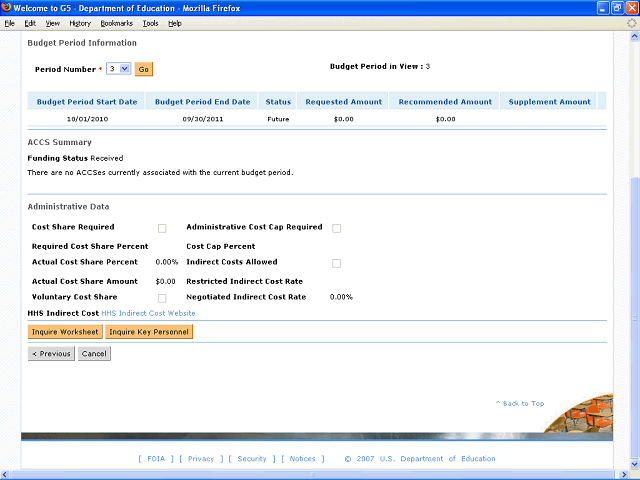
Task: Enable the Indirect Costs Allowed checkbox
Action: (336, 263)
